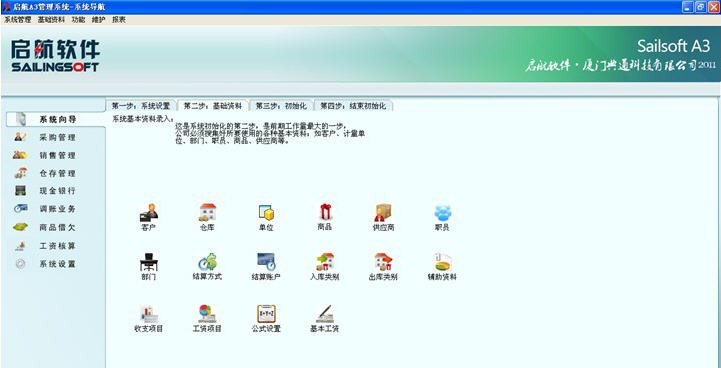Open the 商品 (goods) gift icon

coord(325,217)
